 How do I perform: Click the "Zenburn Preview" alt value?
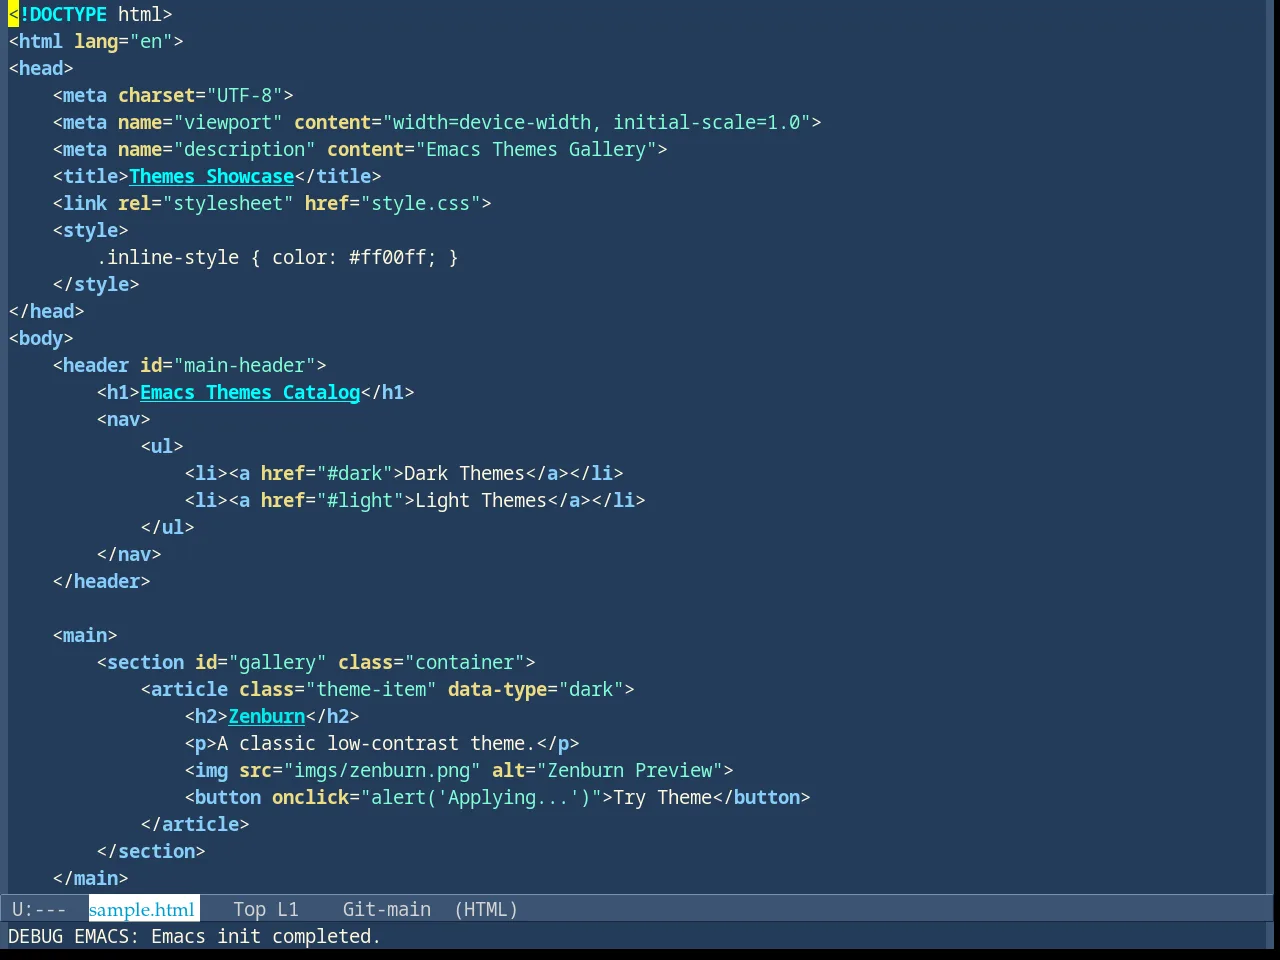(630, 770)
